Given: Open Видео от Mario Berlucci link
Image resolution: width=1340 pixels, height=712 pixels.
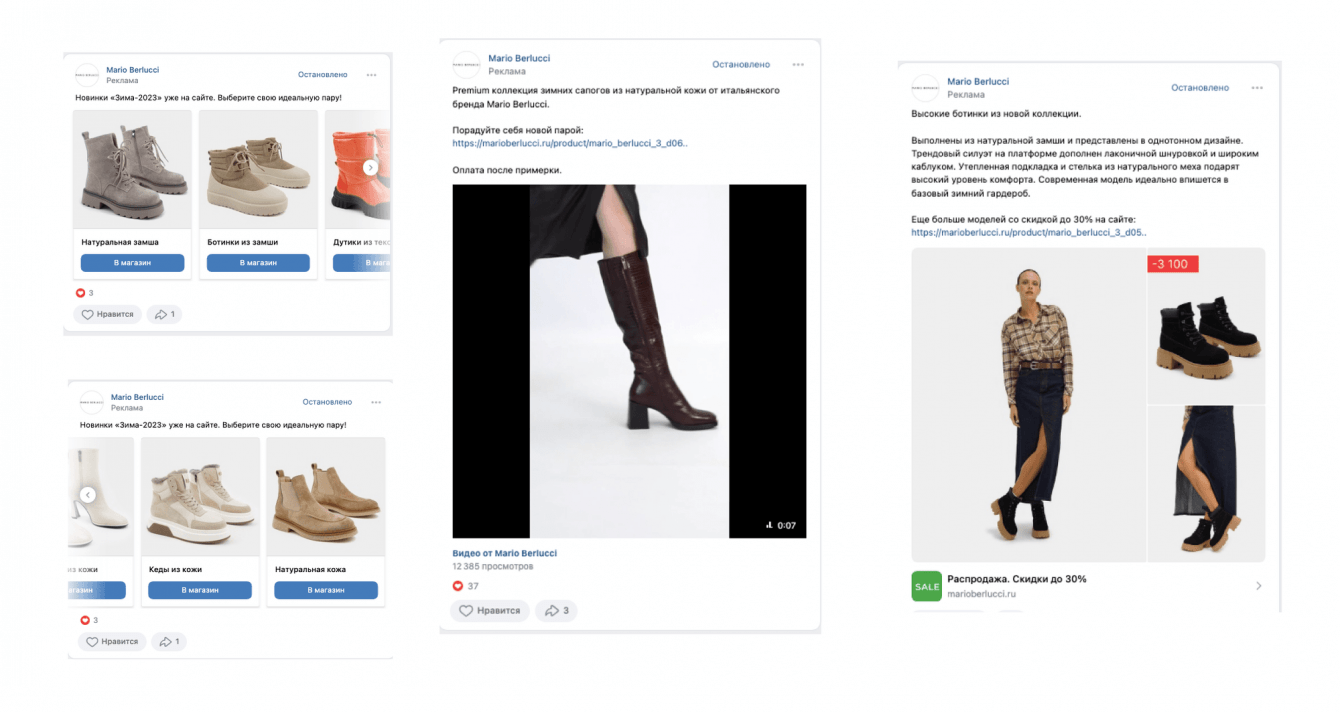Looking at the screenshot, I should pyautogui.click(x=504, y=553).
